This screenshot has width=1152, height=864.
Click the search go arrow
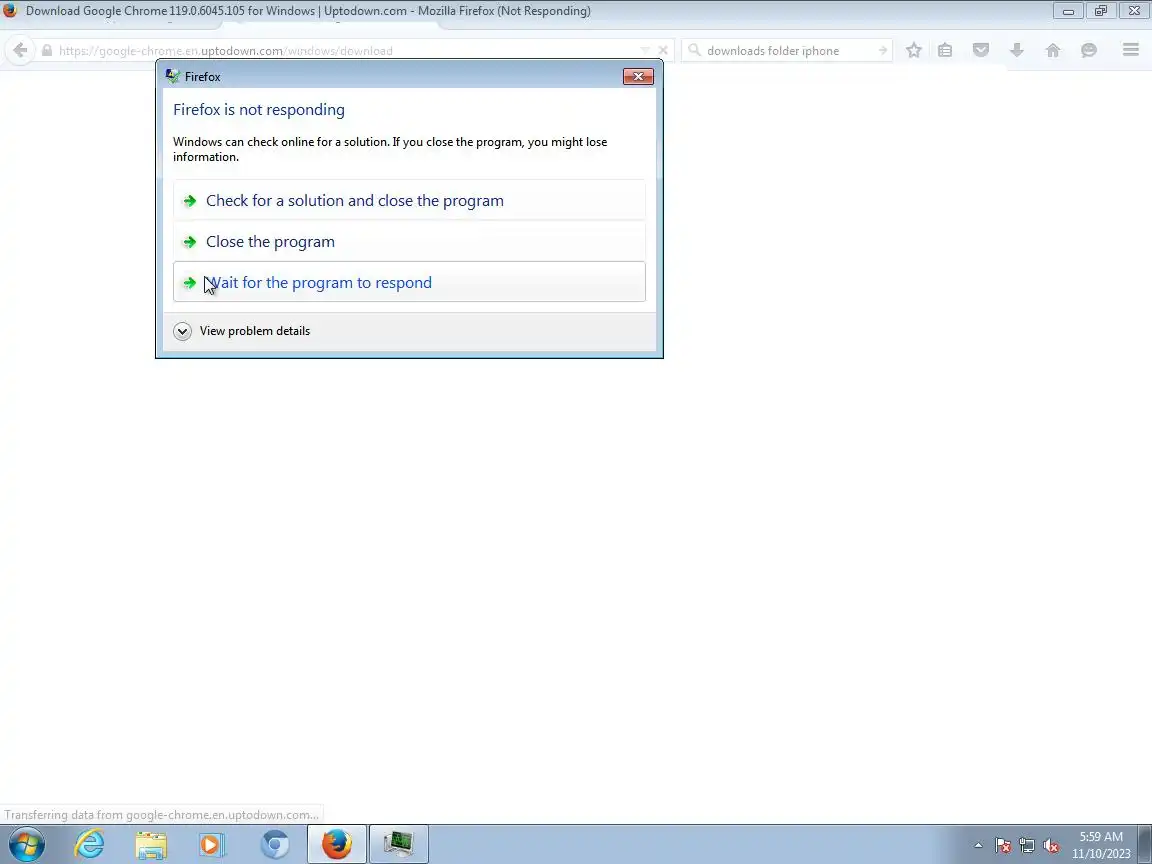coord(882,51)
